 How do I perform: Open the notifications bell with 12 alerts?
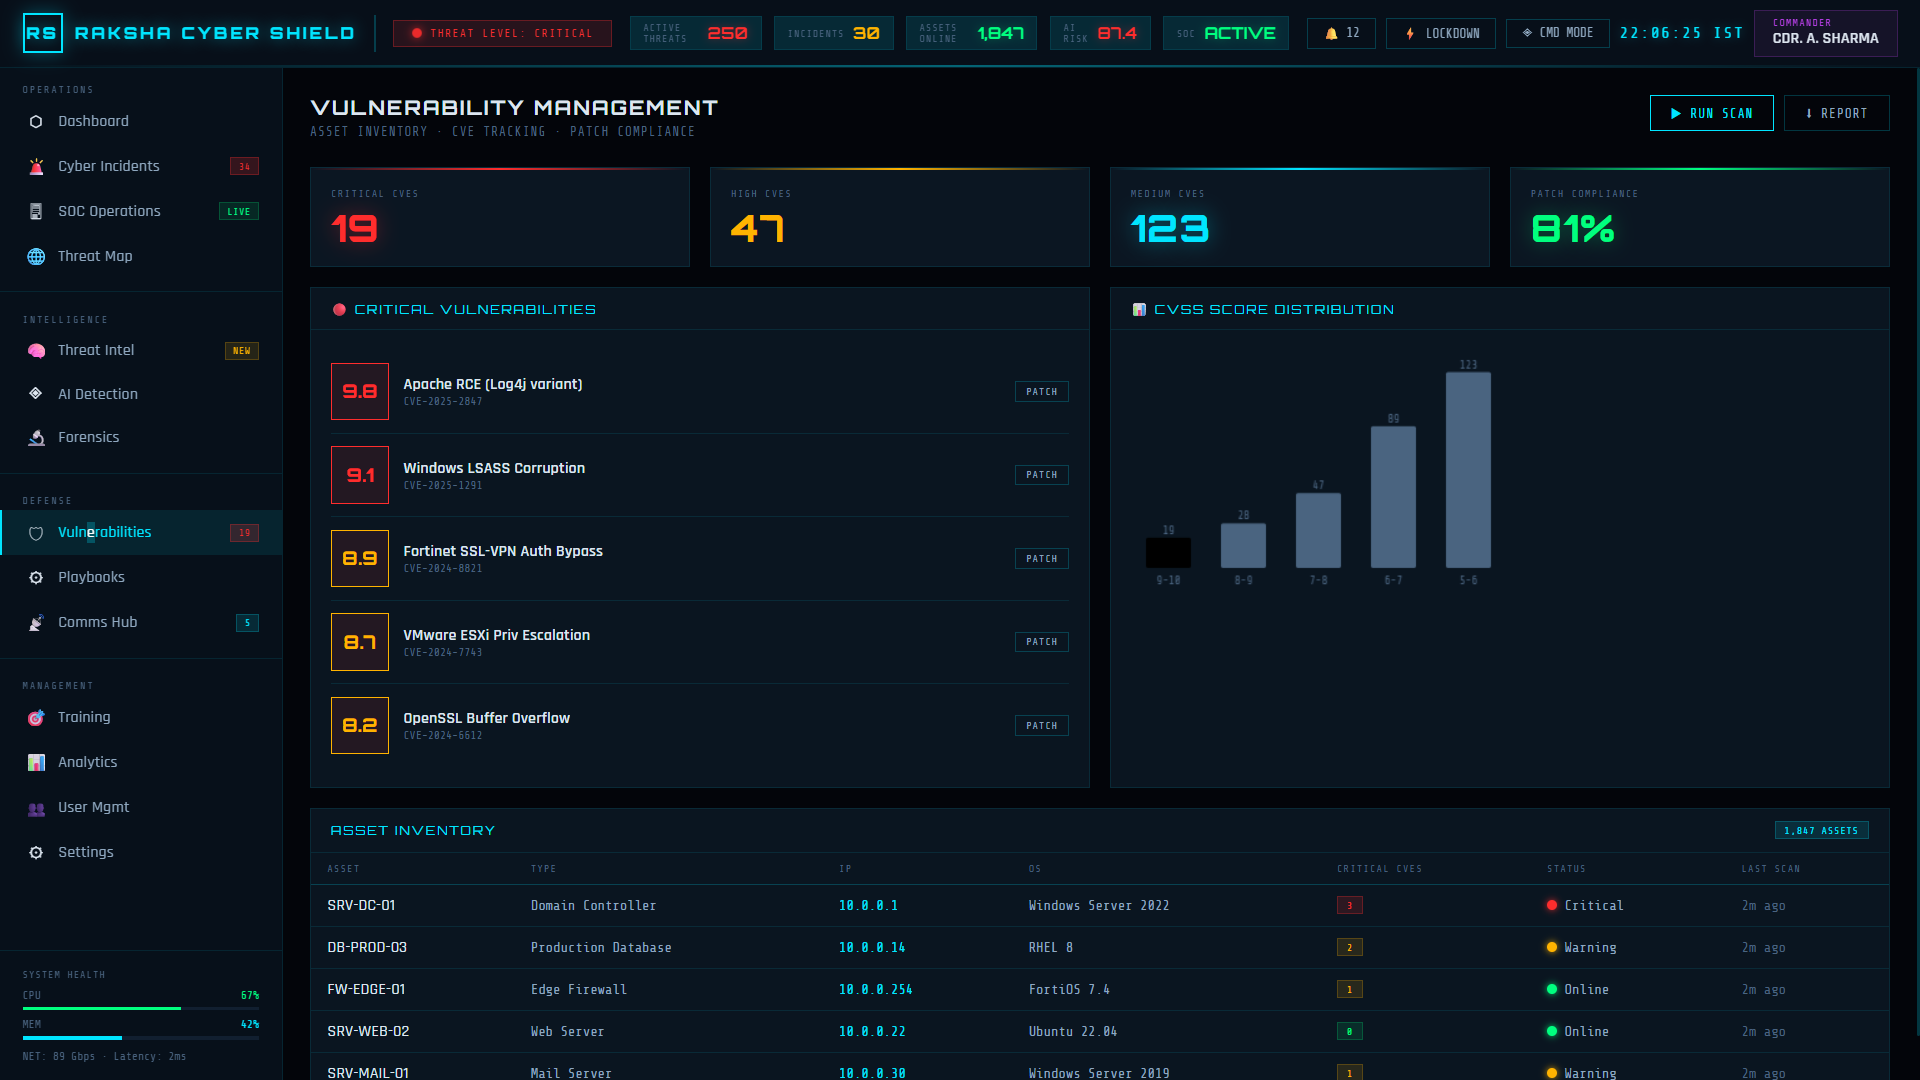pos(1341,33)
